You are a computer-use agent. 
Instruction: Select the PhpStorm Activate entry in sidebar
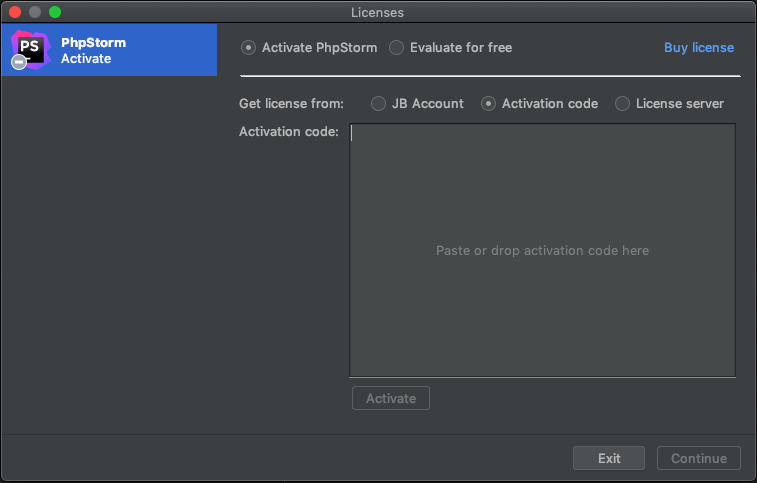[109, 50]
